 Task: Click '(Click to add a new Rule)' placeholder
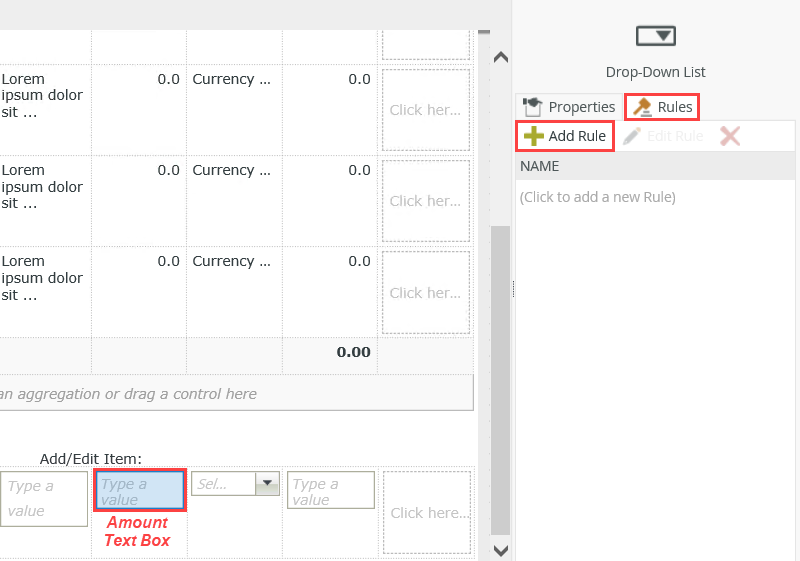tap(597, 197)
